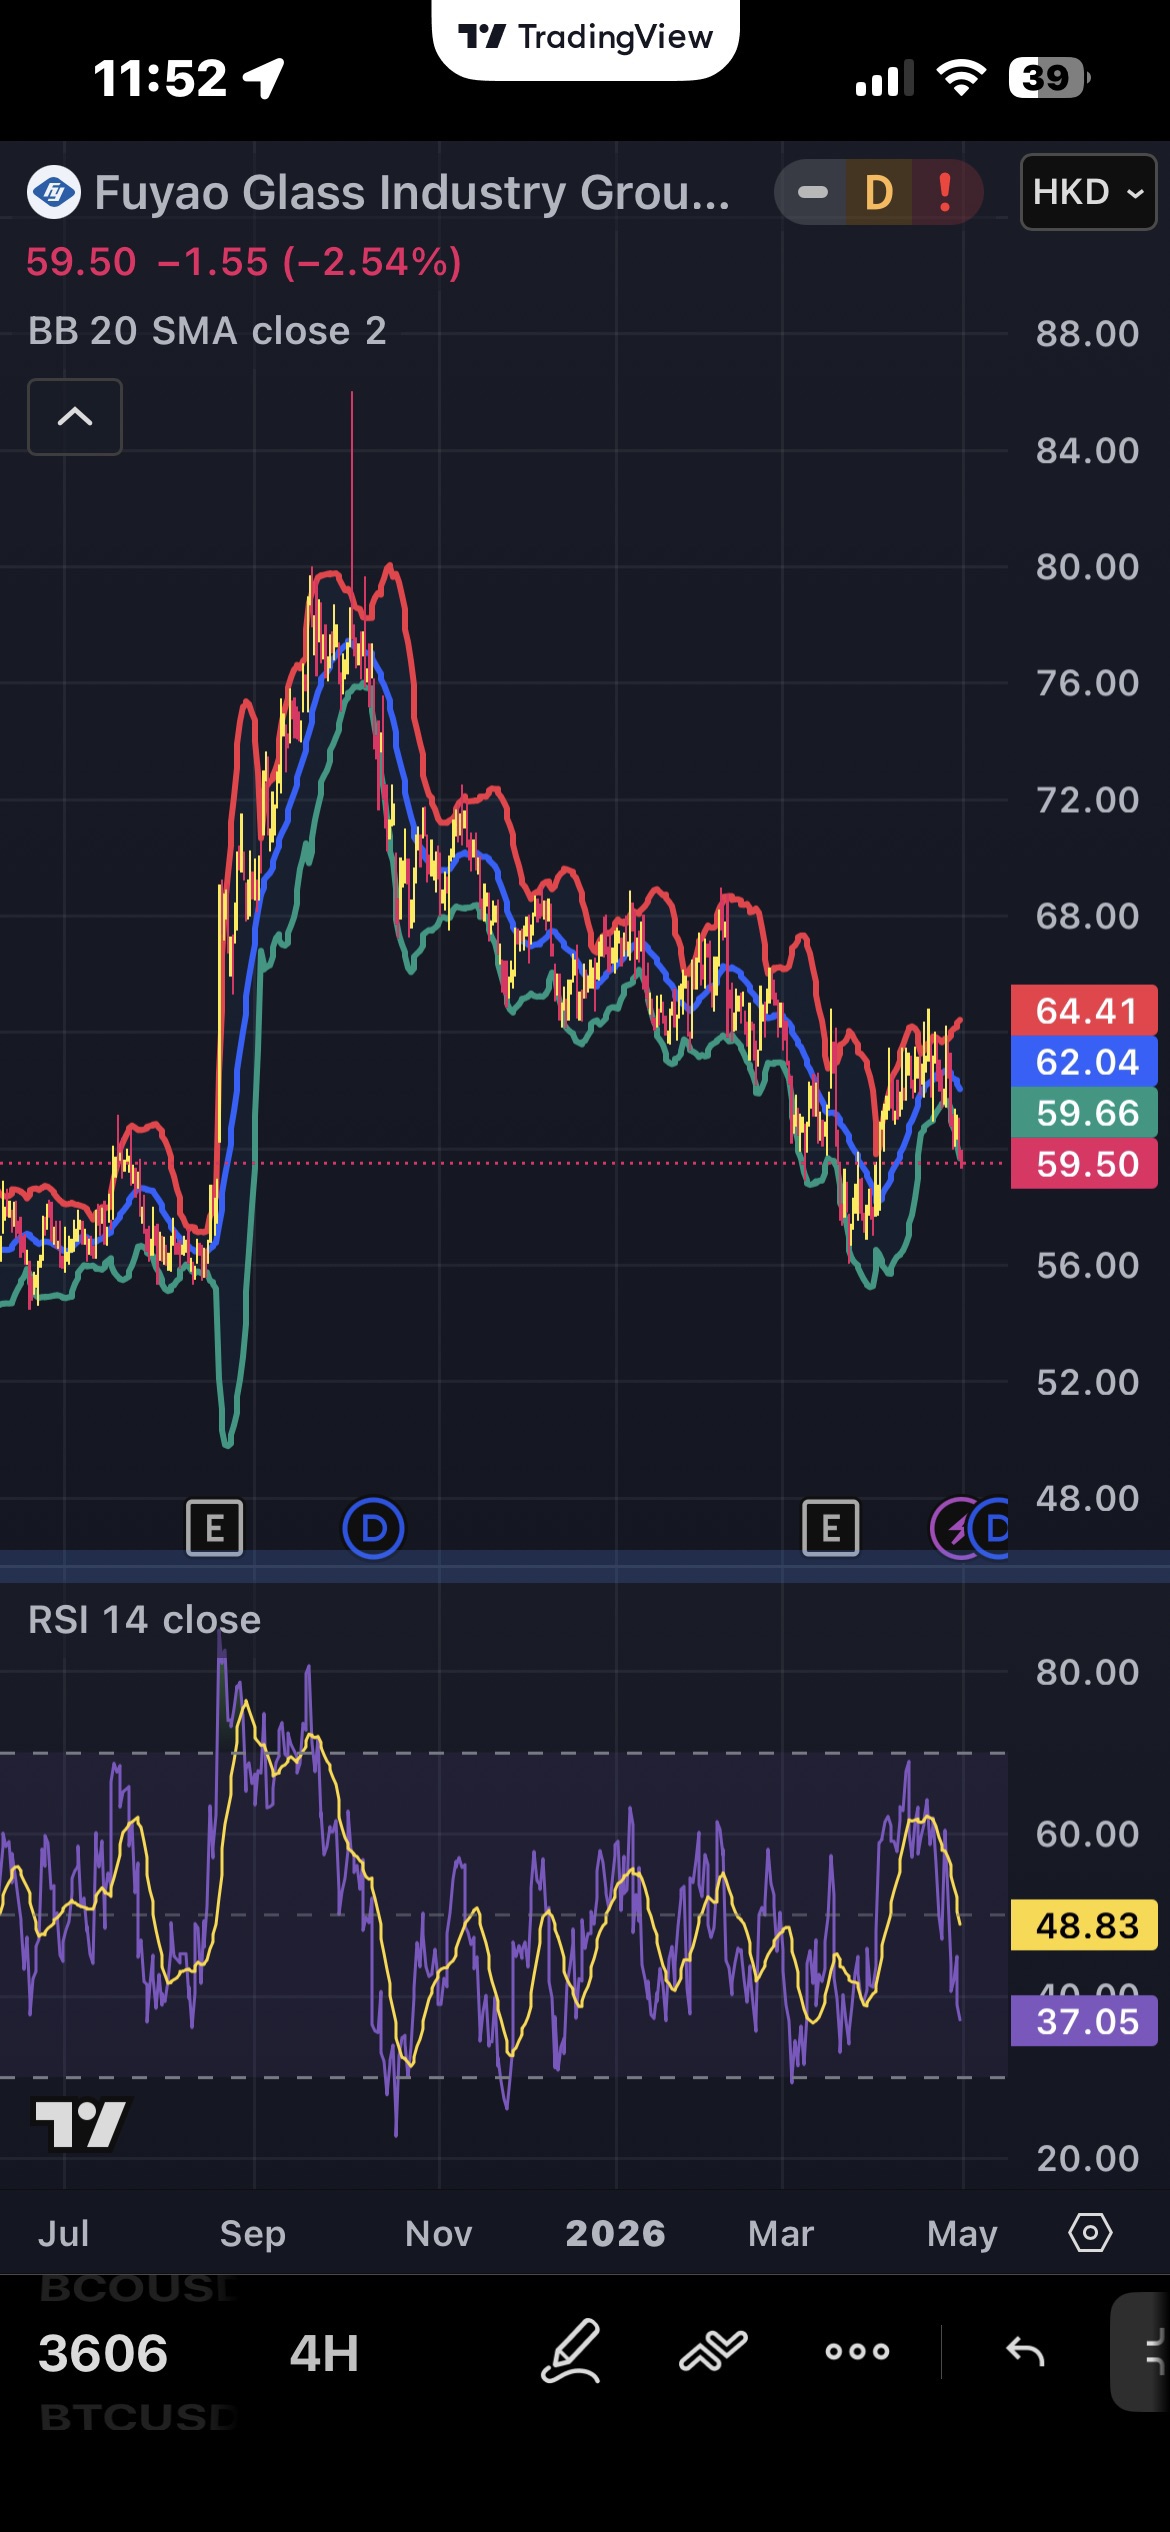This screenshot has width=1170, height=2532.
Task: Select the RSI 14 close indicator label
Action: coord(145,1620)
